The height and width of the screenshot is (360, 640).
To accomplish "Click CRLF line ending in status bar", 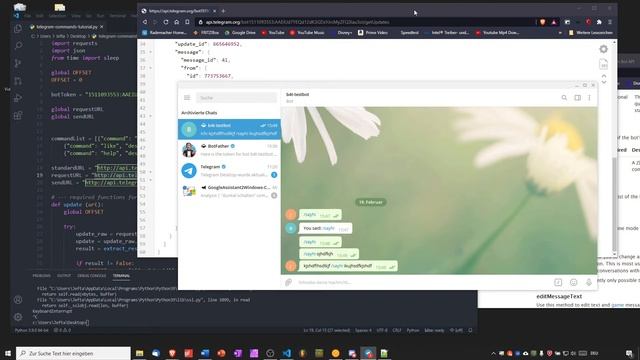I will pos(397,330).
